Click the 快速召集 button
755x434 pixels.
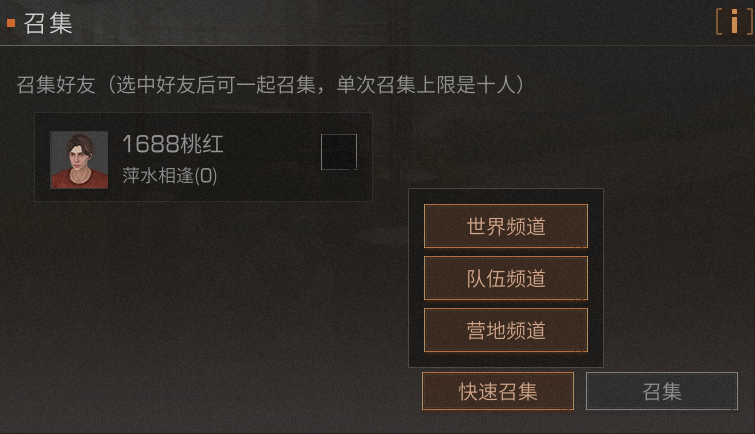[x=498, y=391]
